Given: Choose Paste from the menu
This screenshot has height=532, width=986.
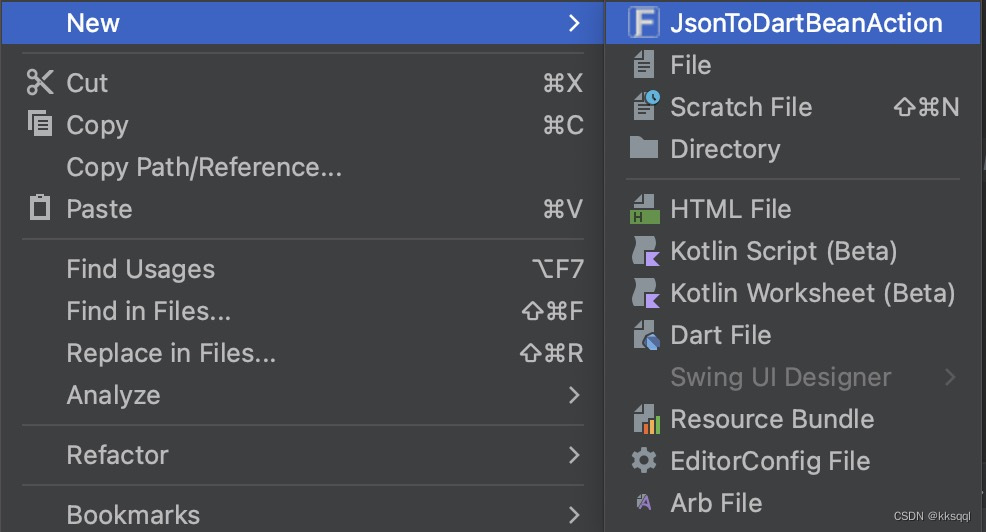Looking at the screenshot, I should point(302,209).
